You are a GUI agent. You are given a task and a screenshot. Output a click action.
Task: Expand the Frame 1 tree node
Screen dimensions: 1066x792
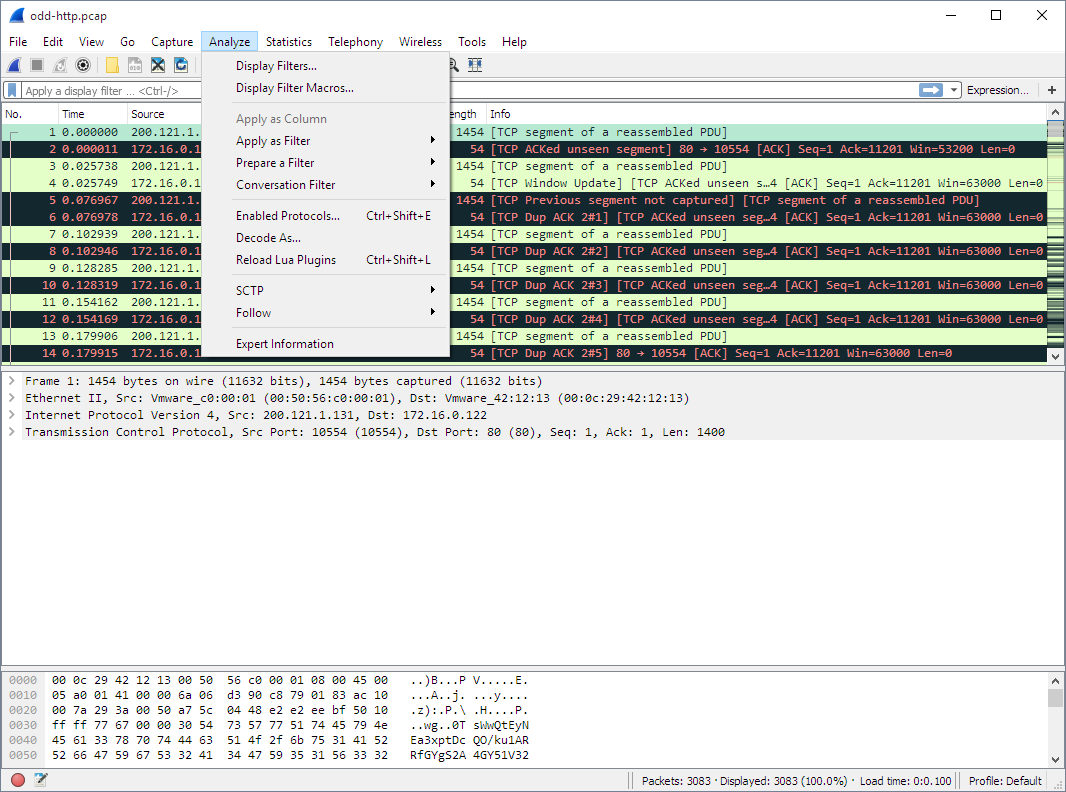tap(11, 381)
